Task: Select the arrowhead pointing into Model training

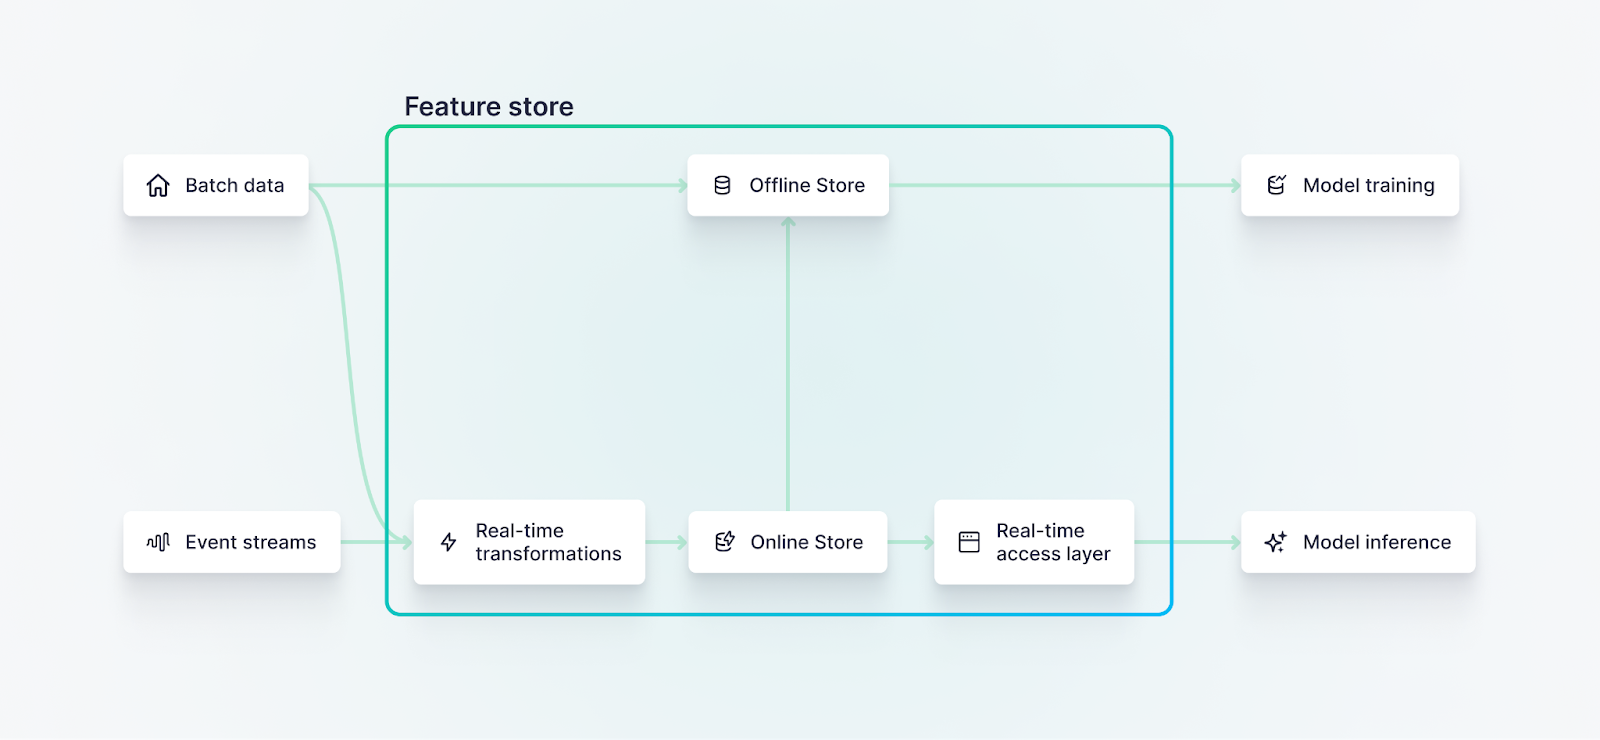Action: click(x=1235, y=186)
